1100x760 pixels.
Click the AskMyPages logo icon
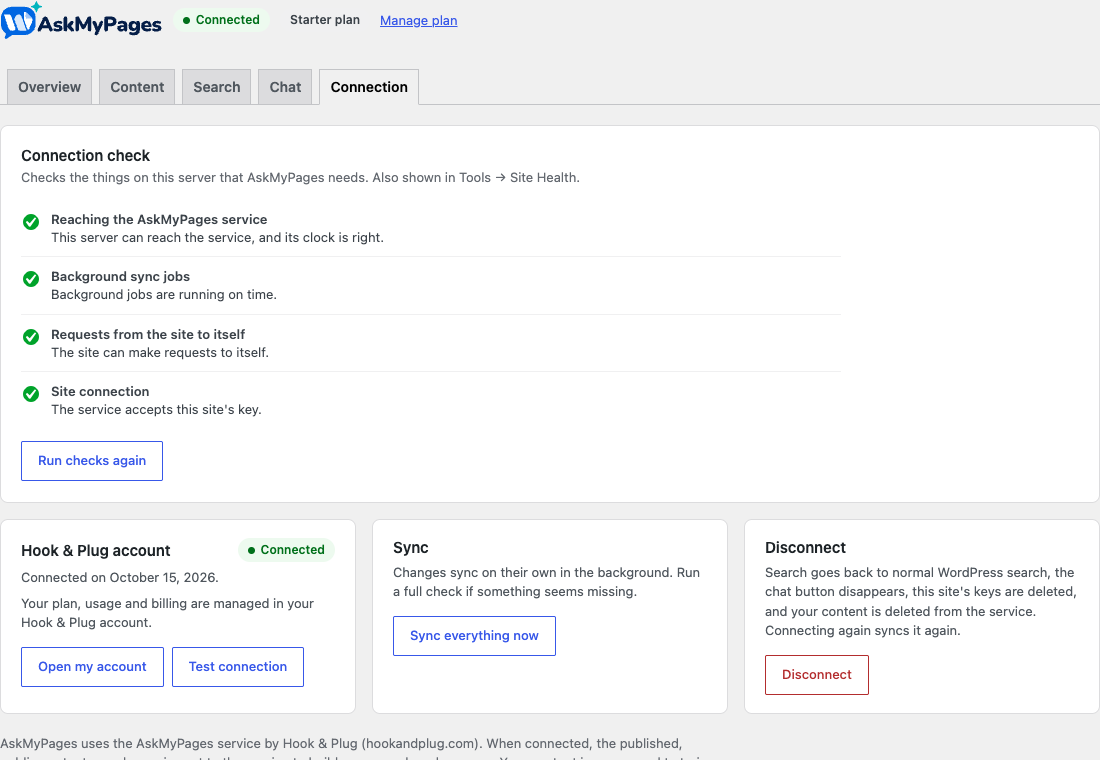pyautogui.click(x=19, y=20)
